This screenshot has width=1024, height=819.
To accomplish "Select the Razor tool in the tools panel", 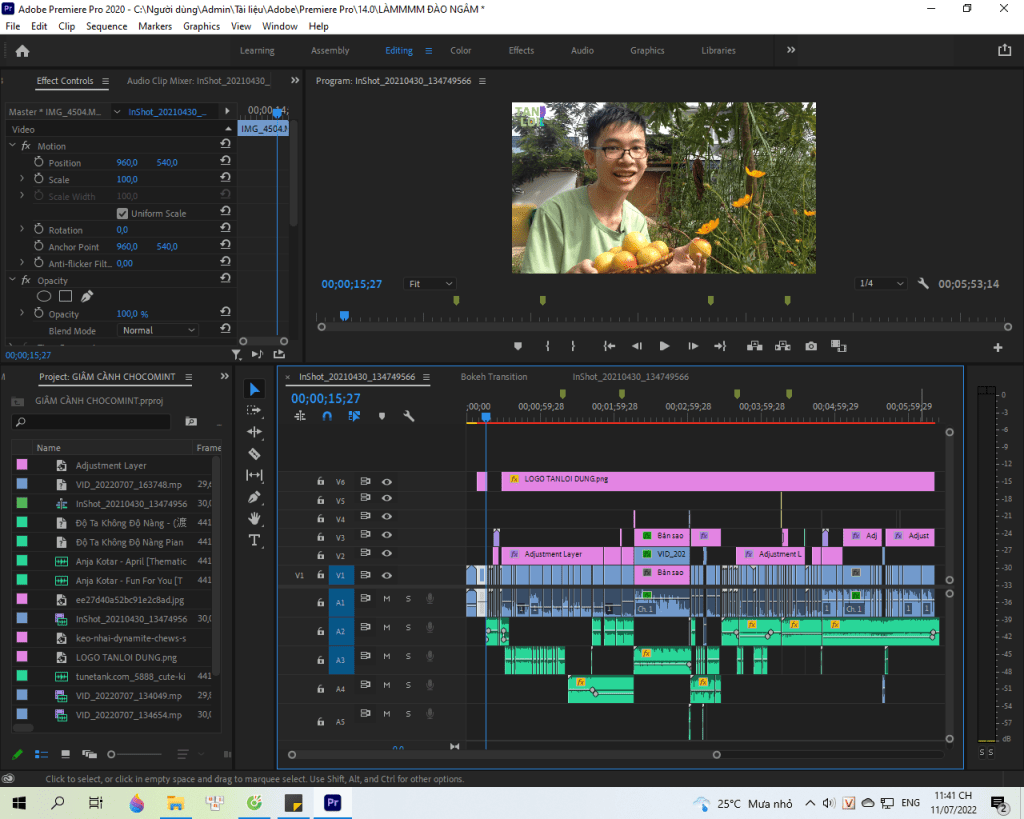I will click(254, 453).
